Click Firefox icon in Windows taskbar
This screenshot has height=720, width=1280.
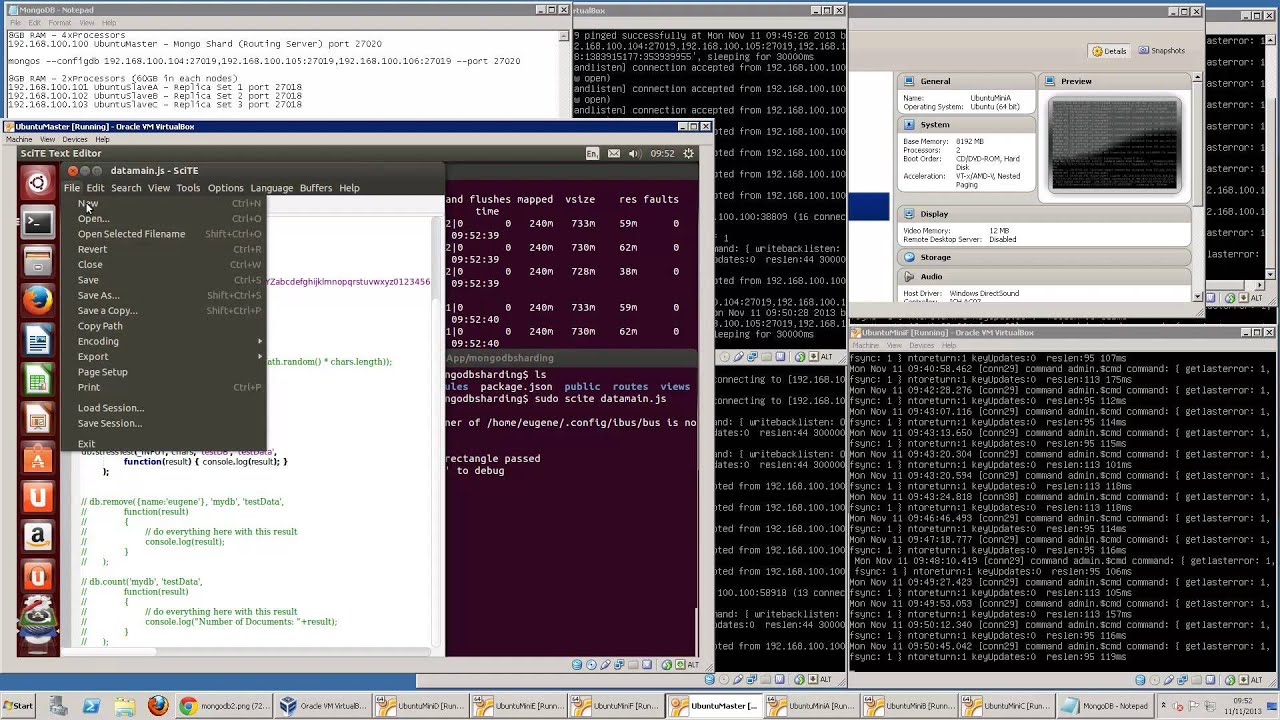click(x=157, y=706)
